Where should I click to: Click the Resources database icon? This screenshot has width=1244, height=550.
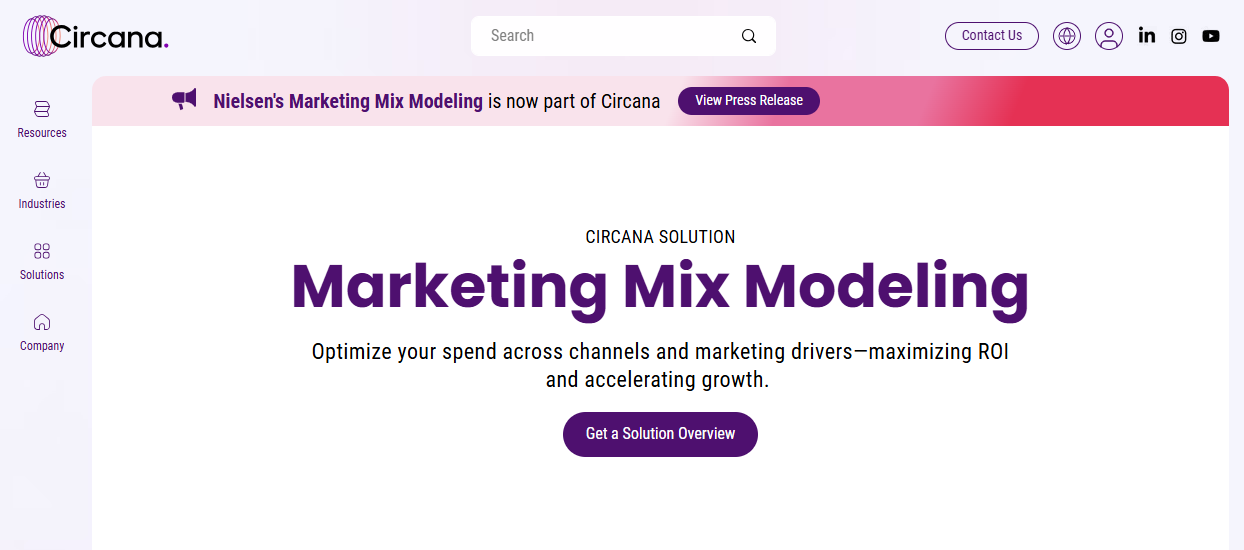(x=42, y=109)
